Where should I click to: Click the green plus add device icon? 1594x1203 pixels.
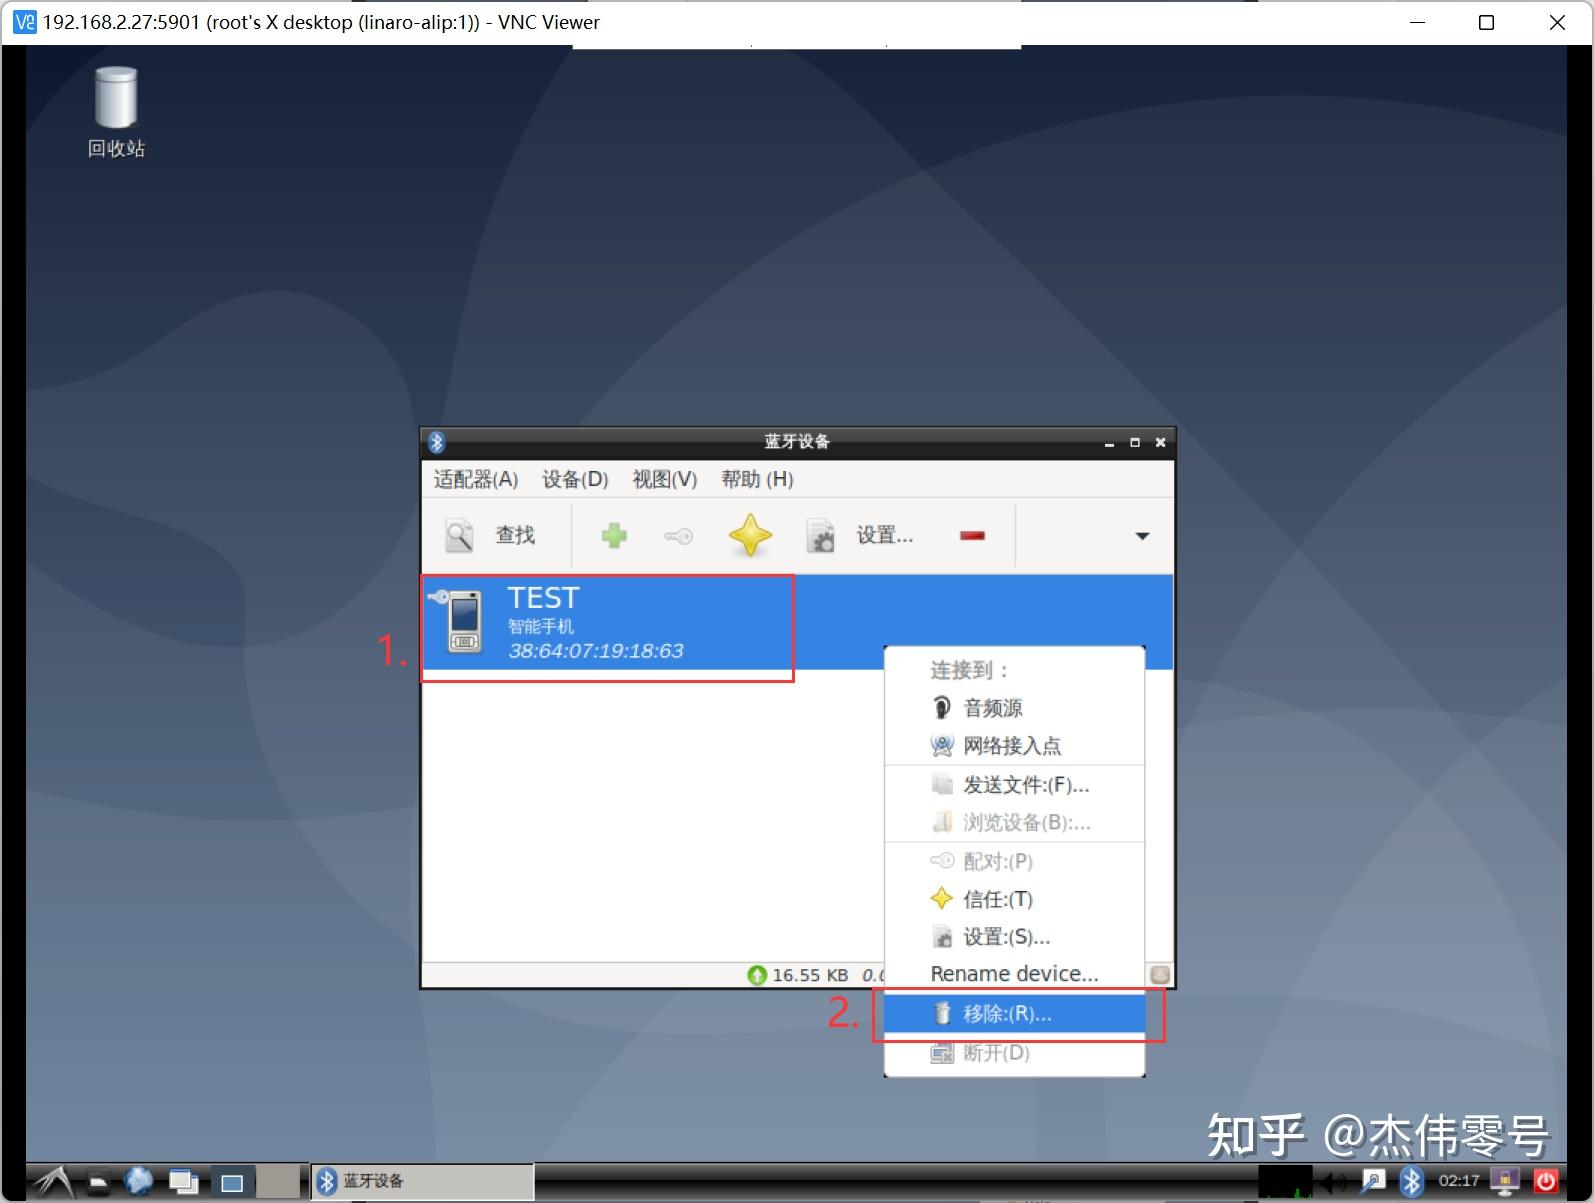[614, 536]
